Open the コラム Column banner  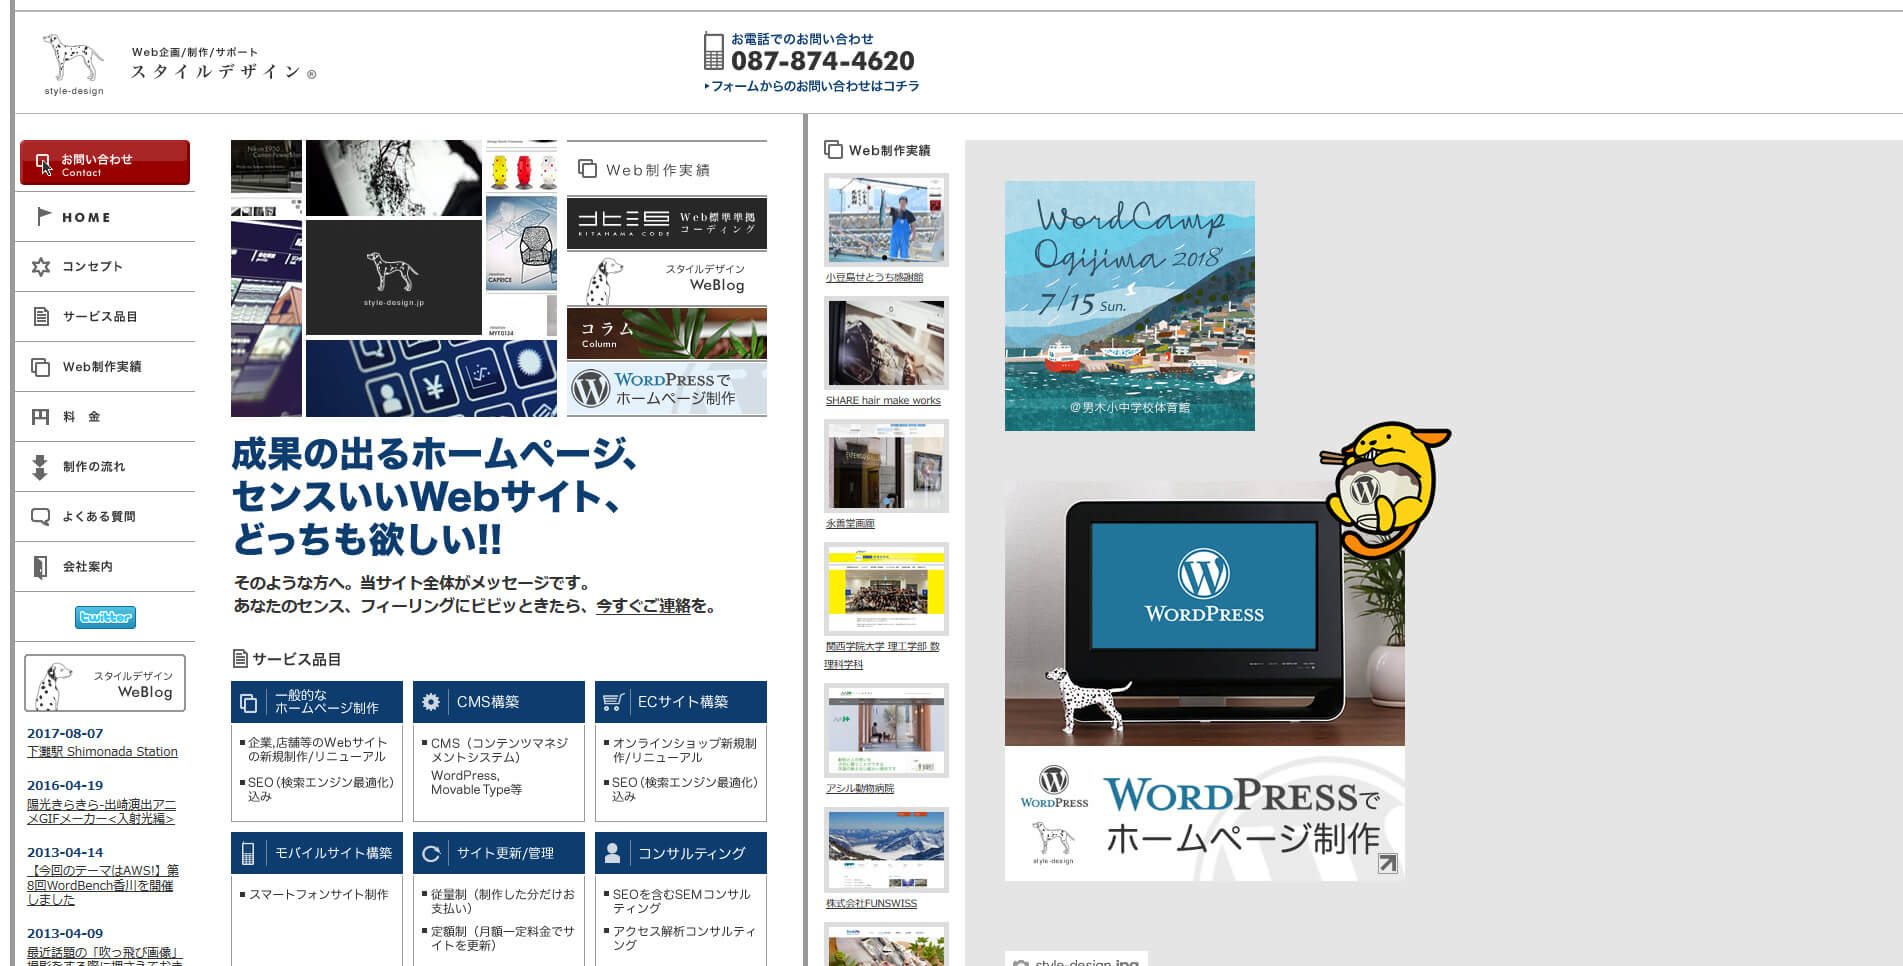point(667,333)
